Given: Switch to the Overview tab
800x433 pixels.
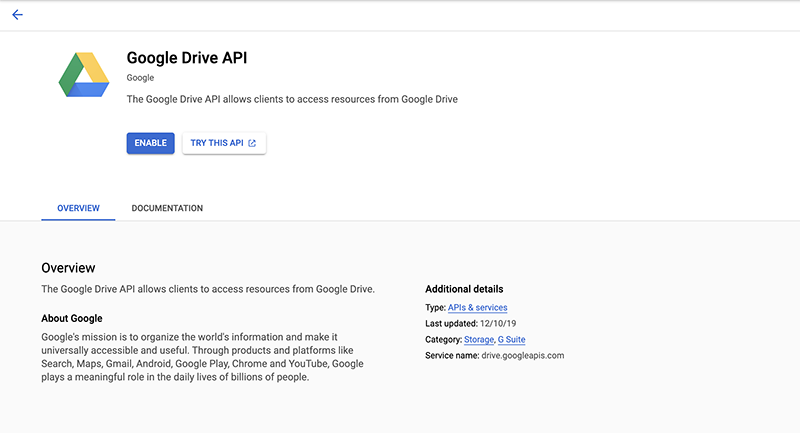Looking at the screenshot, I should click(78, 208).
